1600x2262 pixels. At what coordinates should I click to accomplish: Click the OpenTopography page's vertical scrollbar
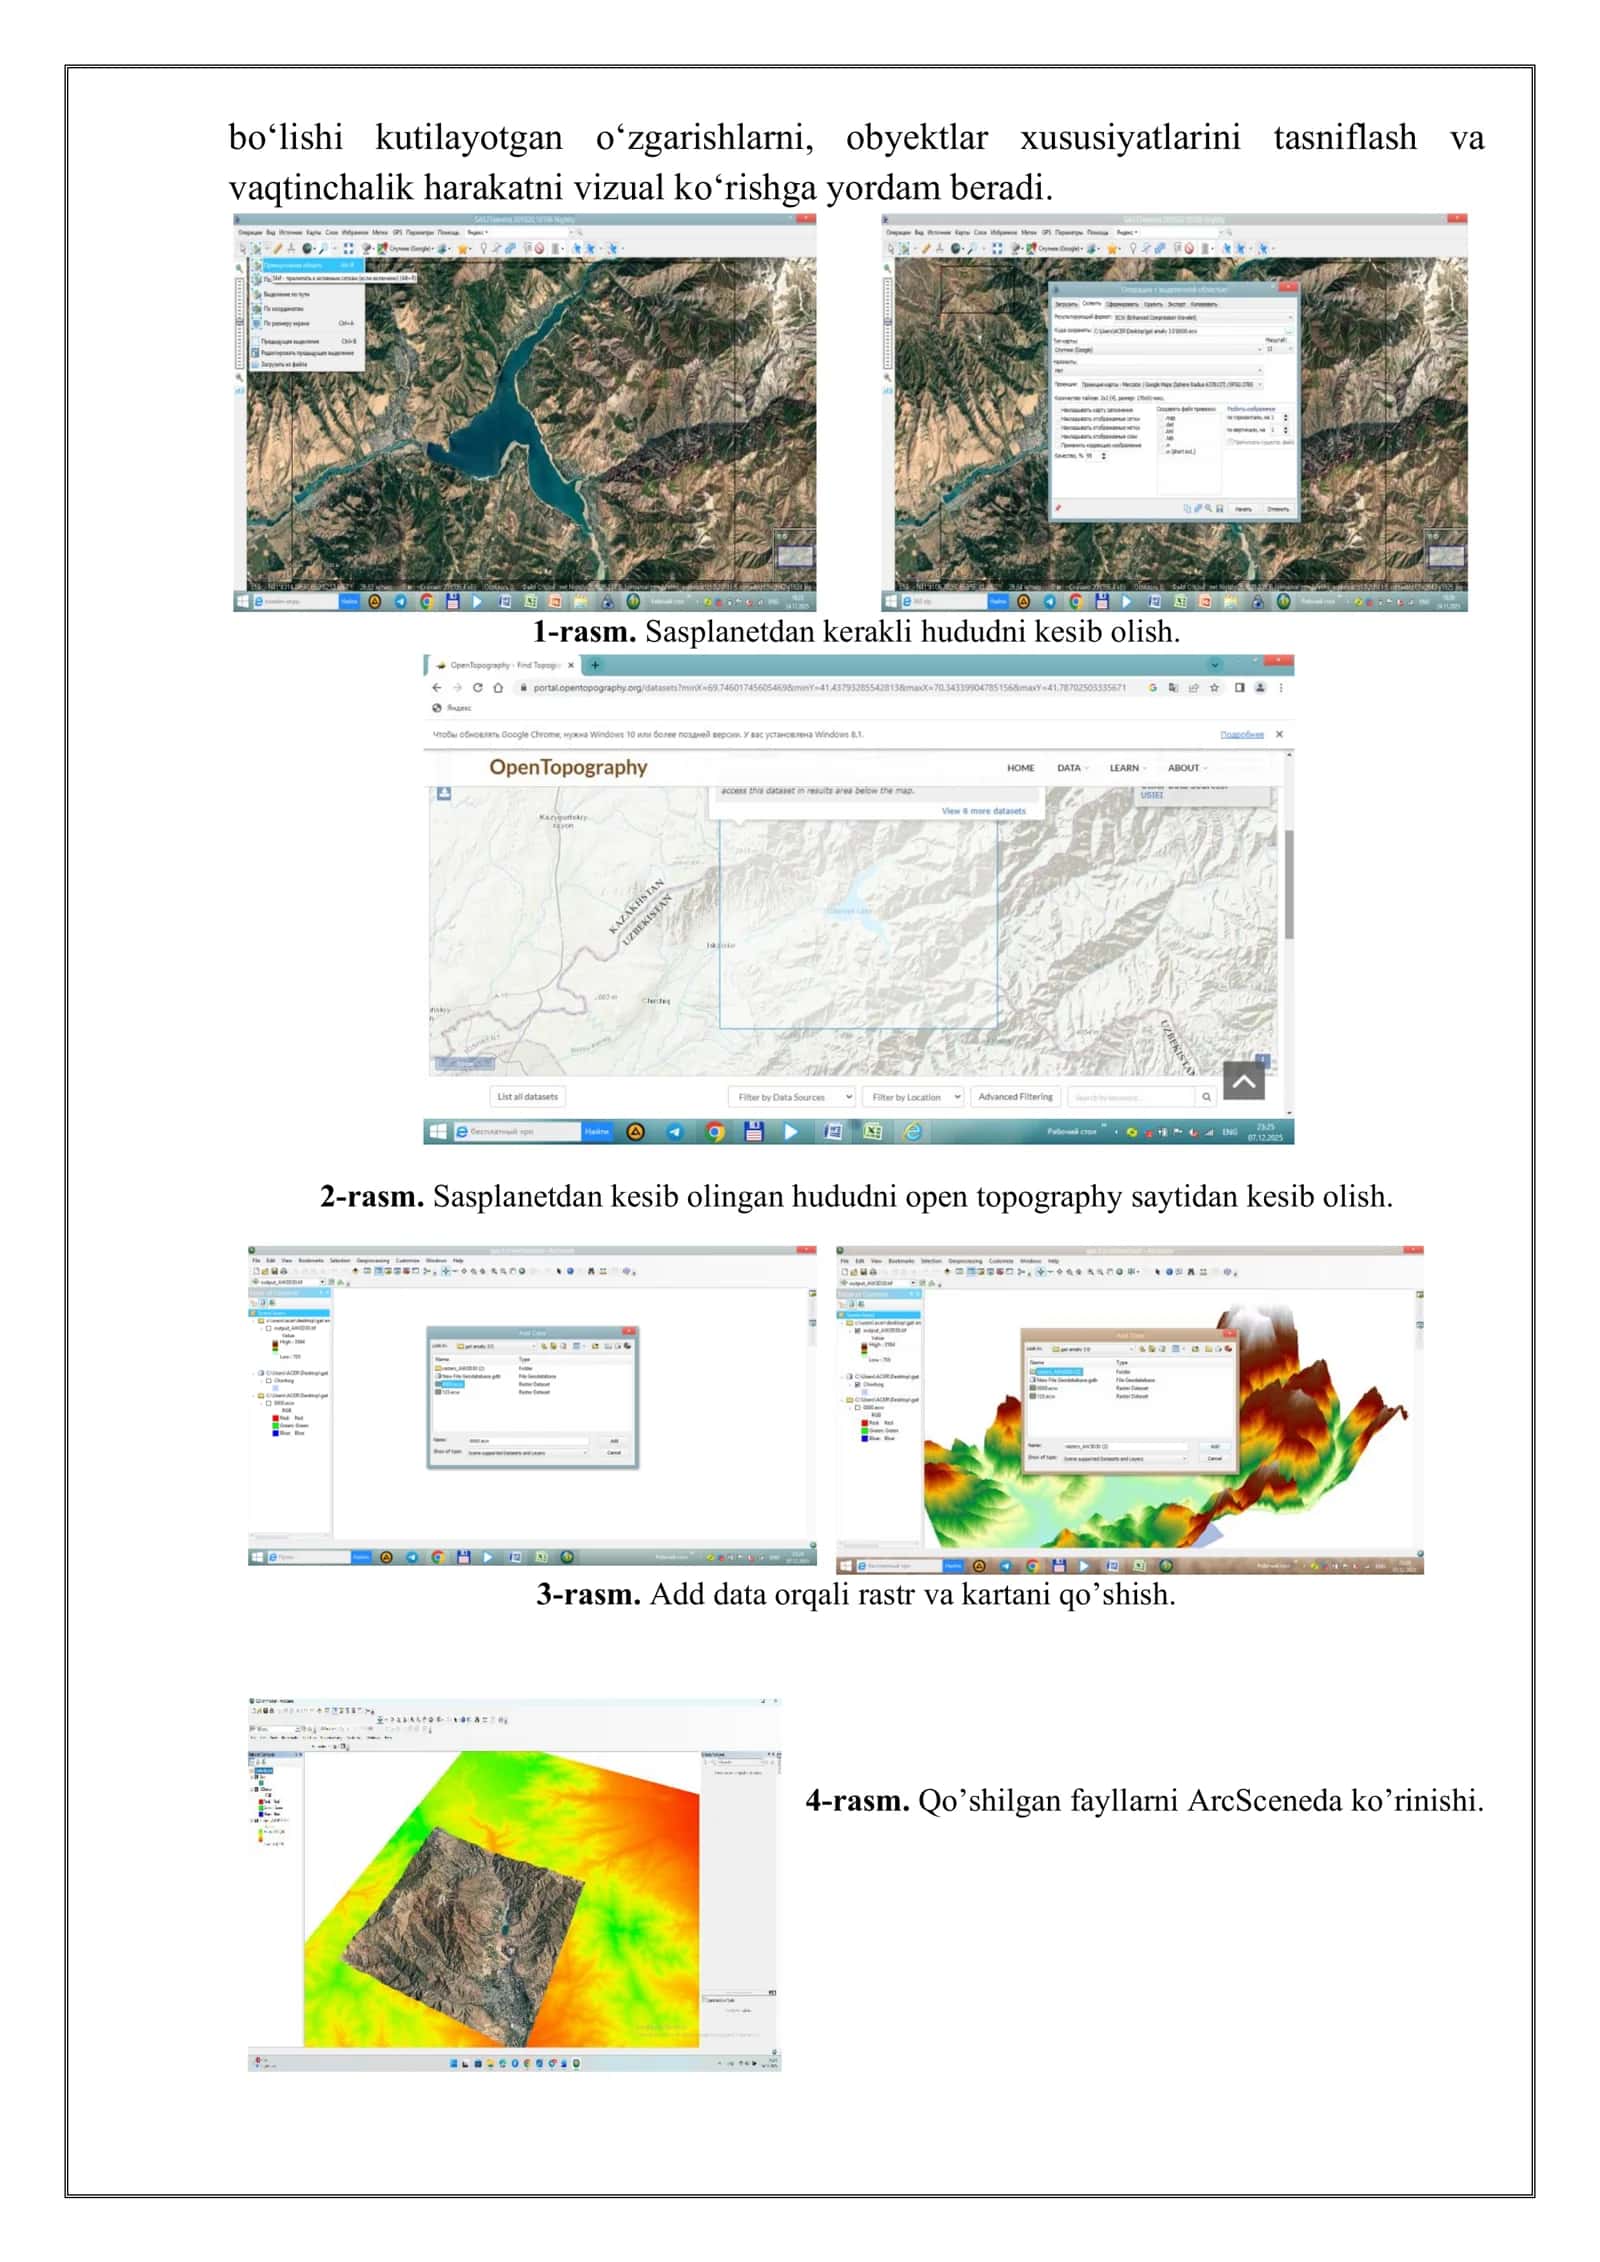(1289, 884)
